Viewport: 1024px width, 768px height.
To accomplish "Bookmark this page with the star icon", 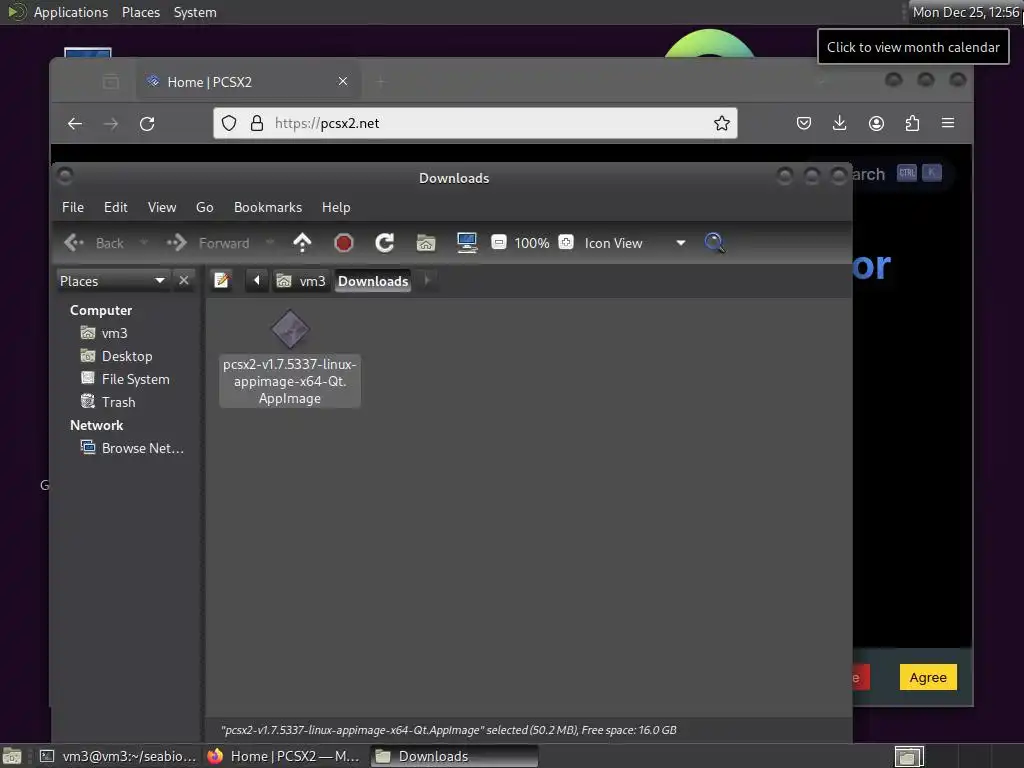I will pyautogui.click(x=722, y=123).
